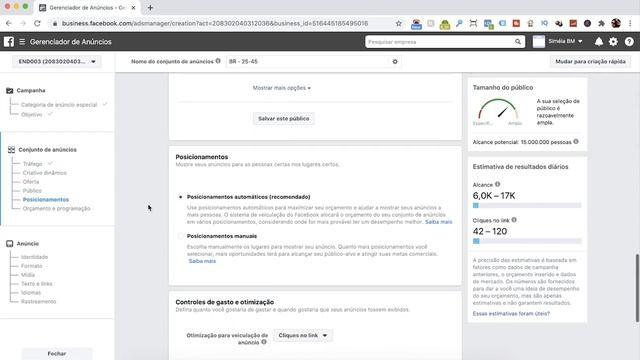Go to the Público step
This screenshot has width=640, height=360.
[x=32, y=191]
